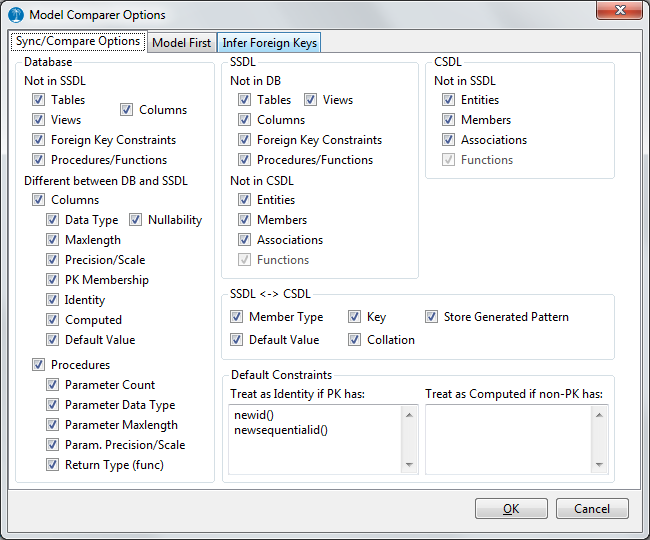This screenshot has width=650, height=540.
Task: Click OK to confirm options
Action: click(511, 508)
